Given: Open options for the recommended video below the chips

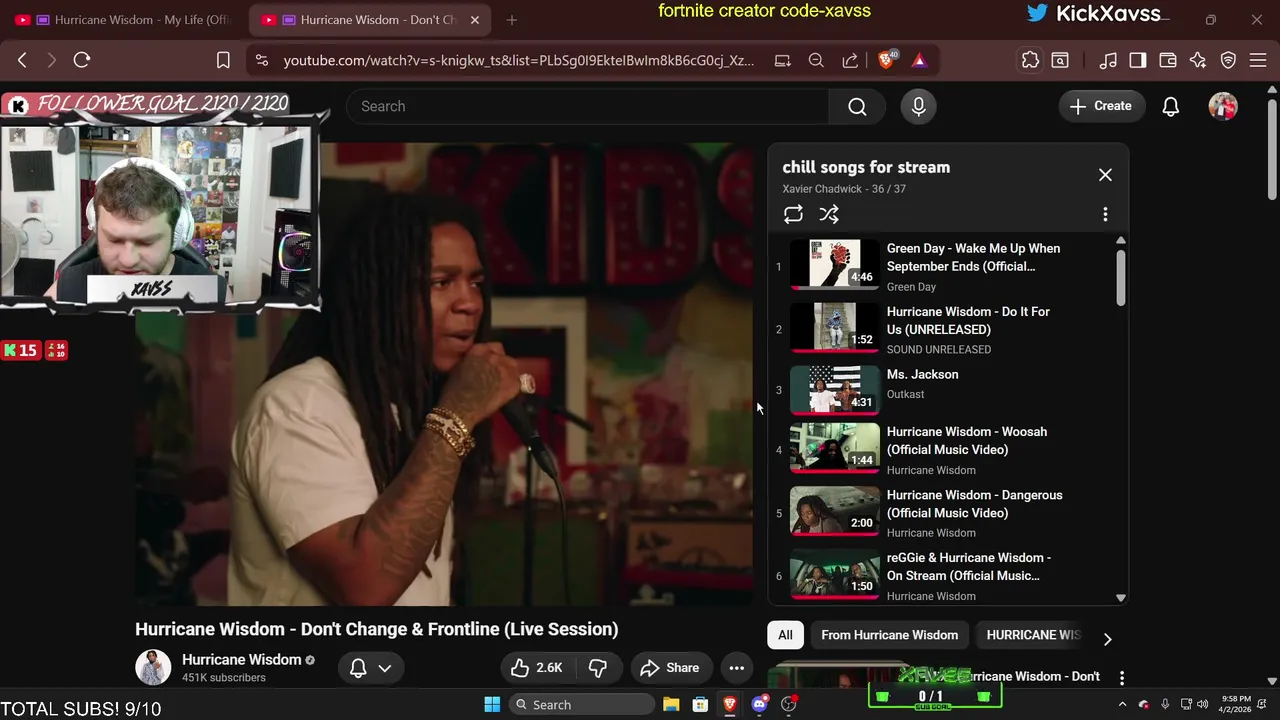Looking at the screenshot, I should tap(1122, 678).
